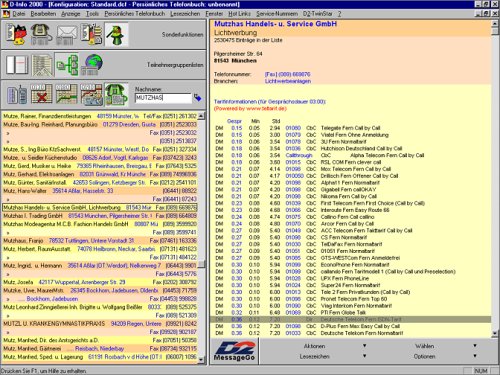Select the Mutz, Gerhard, Elektroanlagen entry
The height and width of the screenshot is (375, 500).
pyautogui.click(x=100, y=174)
